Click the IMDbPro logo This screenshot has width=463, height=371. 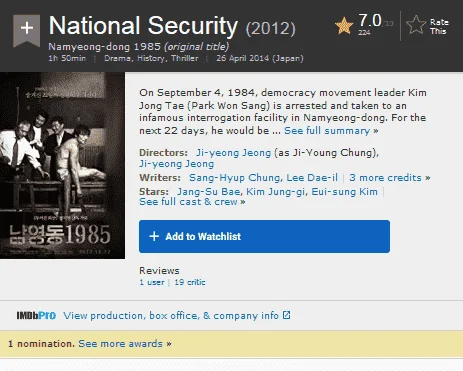point(36,315)
